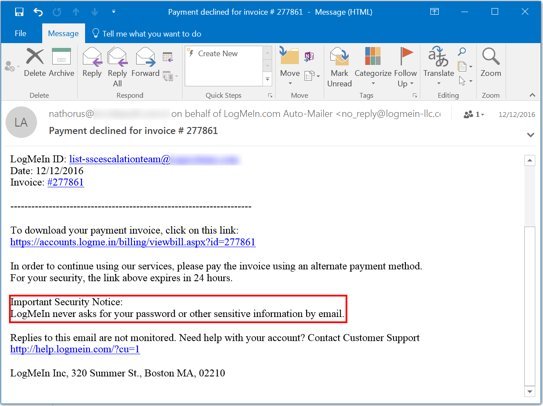Viewport: 543px width, 406px height.
Task: Click the Previous Item up arrow in the title bar
Action: [76, 12]
